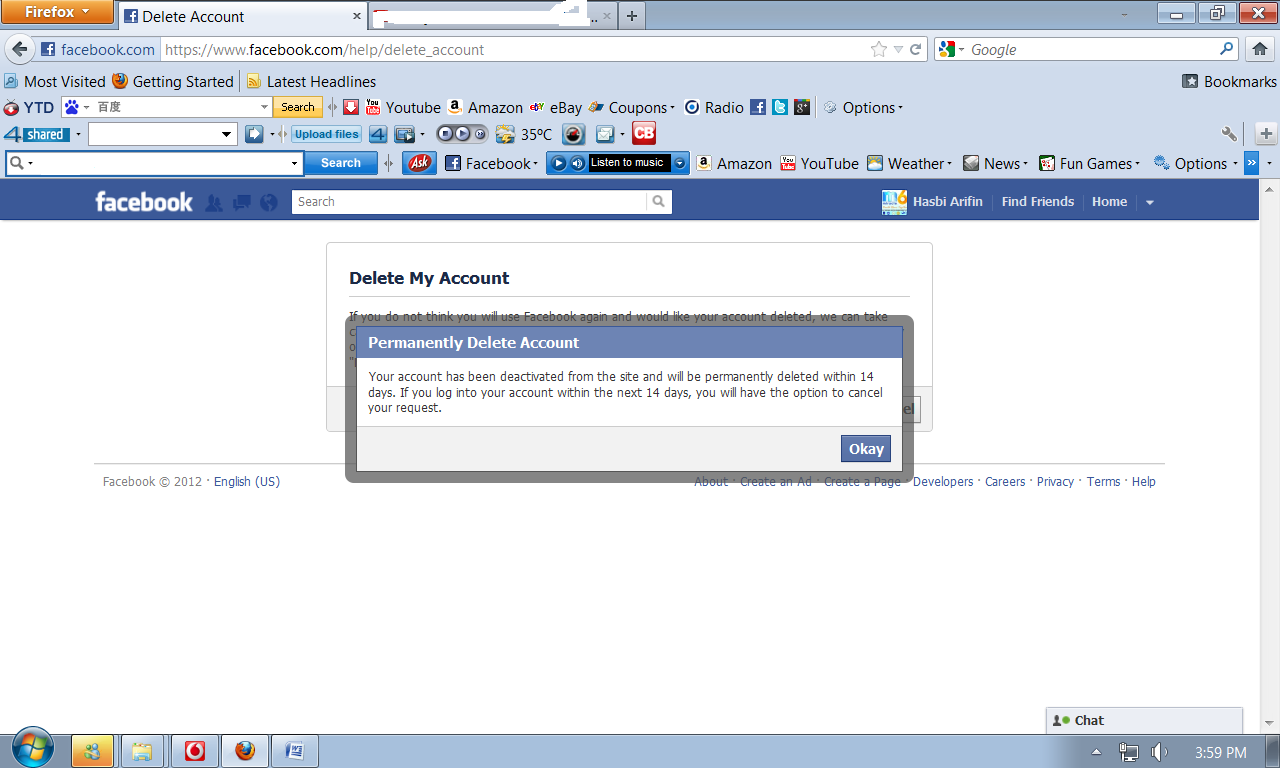Expand the News dropdown
Image resolution: width=1280 pixels, height=768 pixels.
1026,164
